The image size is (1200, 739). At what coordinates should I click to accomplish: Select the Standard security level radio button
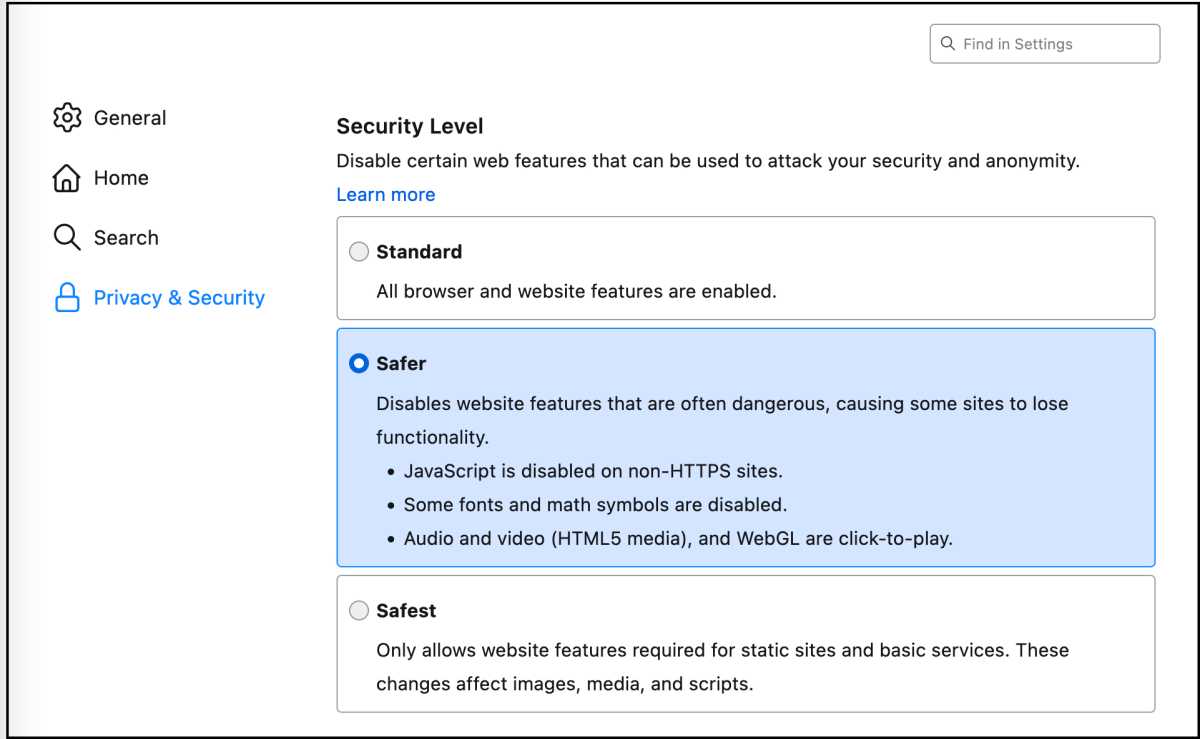pyautogui.click(x=359, y=252)
